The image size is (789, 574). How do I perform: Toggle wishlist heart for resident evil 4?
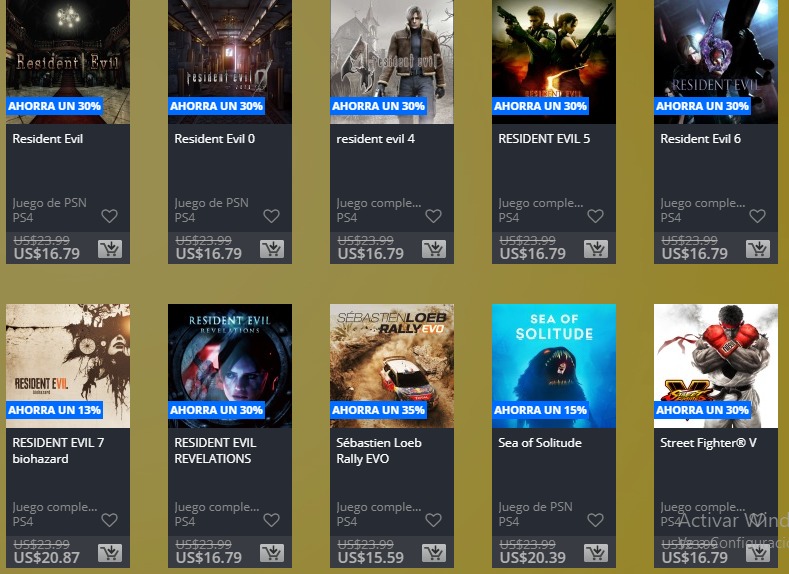[x=433, y=216]
